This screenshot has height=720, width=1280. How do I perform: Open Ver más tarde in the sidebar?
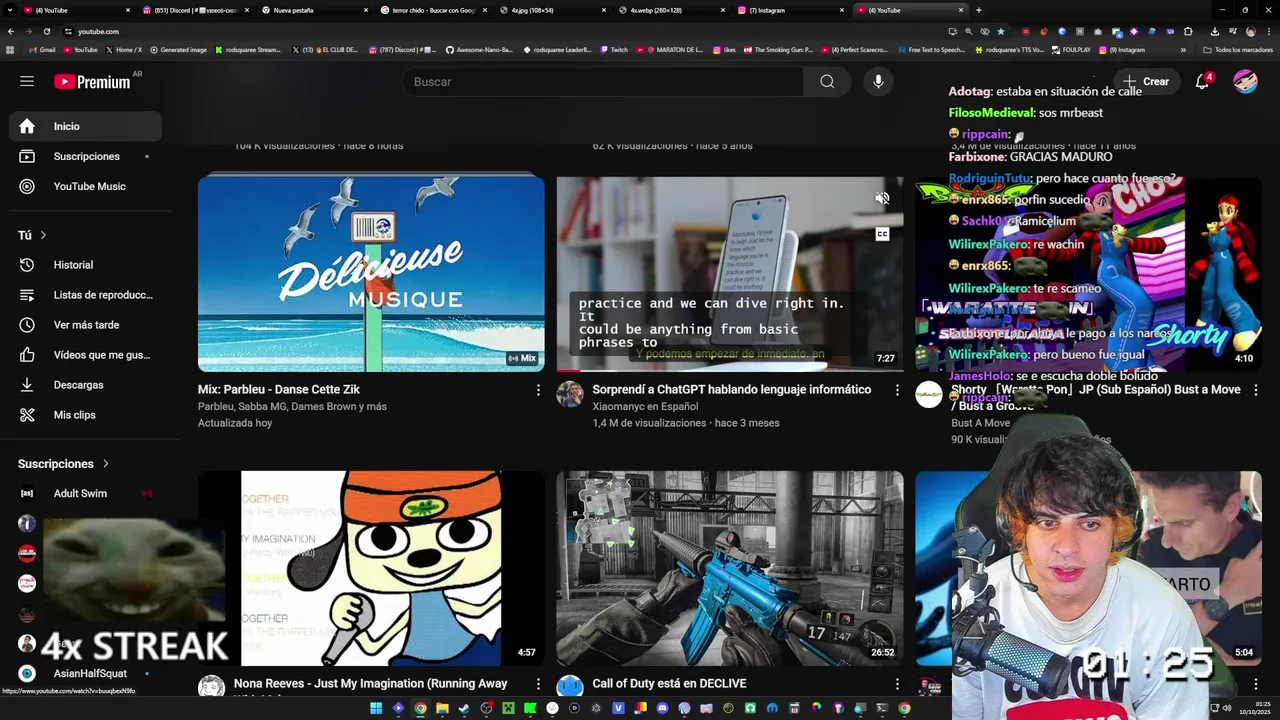click(86, 325)
